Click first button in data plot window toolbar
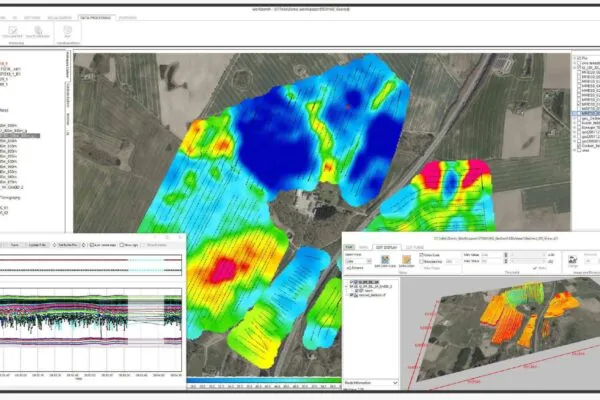The width and height of the screenshot is (600, 400). tap(15, 245)
